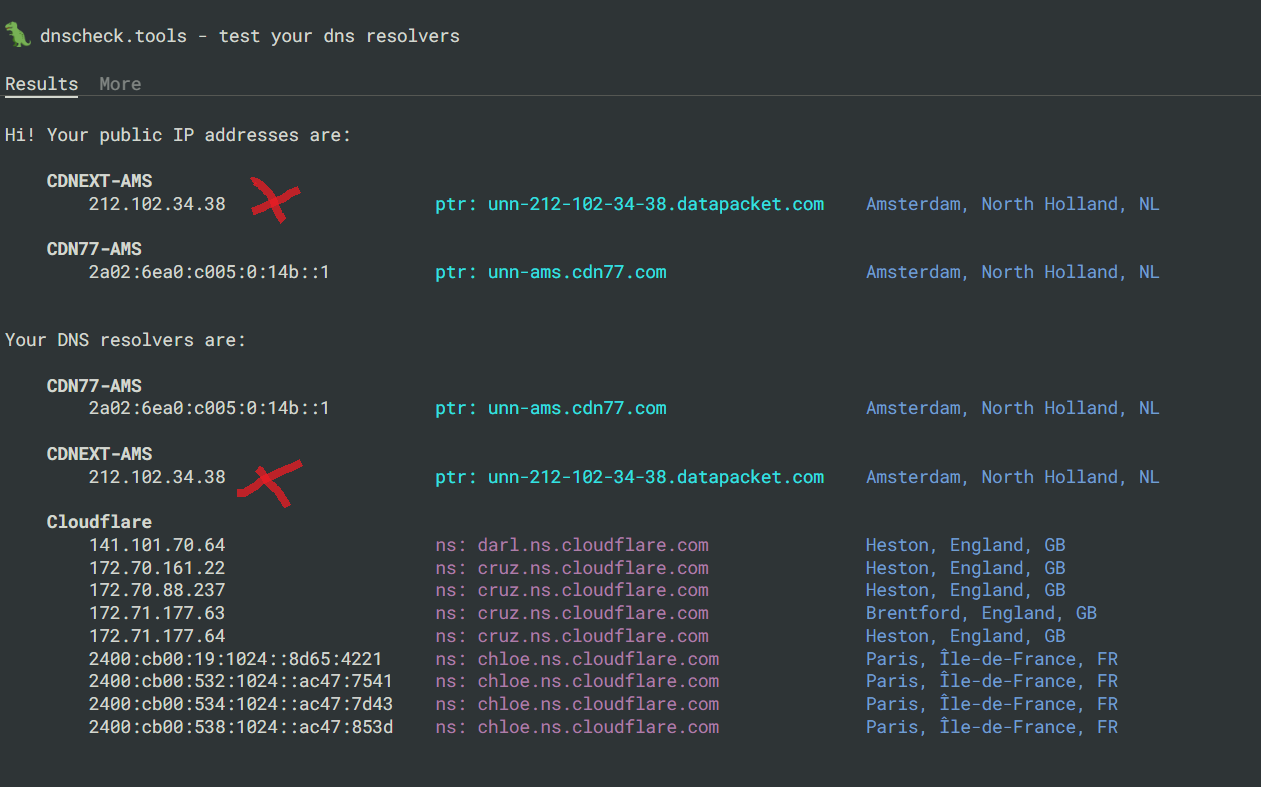Open the More tab
The image size is (1261, 787).
120,84
